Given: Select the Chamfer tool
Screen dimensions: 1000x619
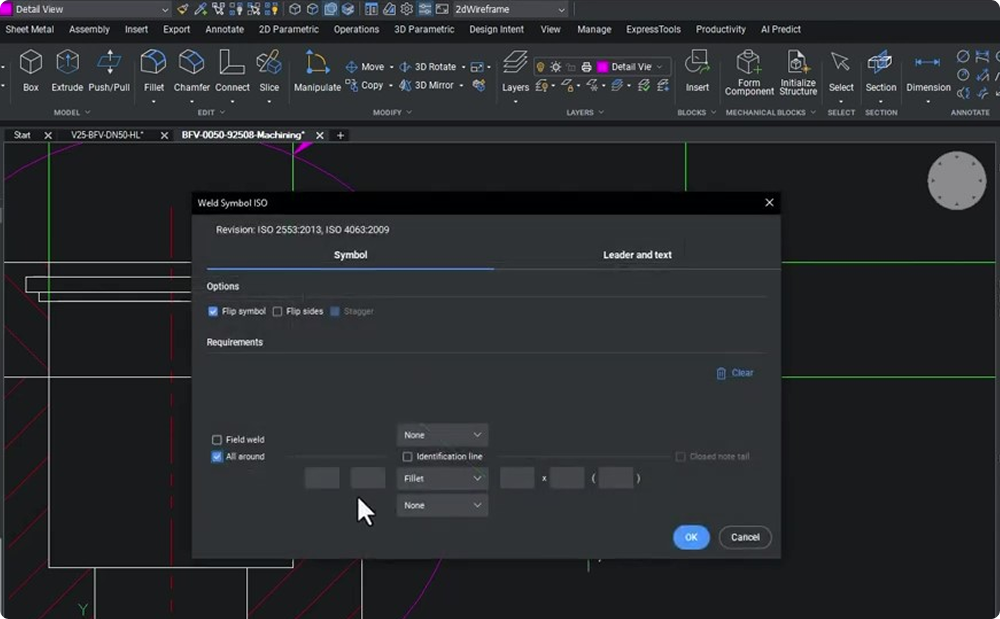Looking at the screenshot, I should (x=192, y=70).
